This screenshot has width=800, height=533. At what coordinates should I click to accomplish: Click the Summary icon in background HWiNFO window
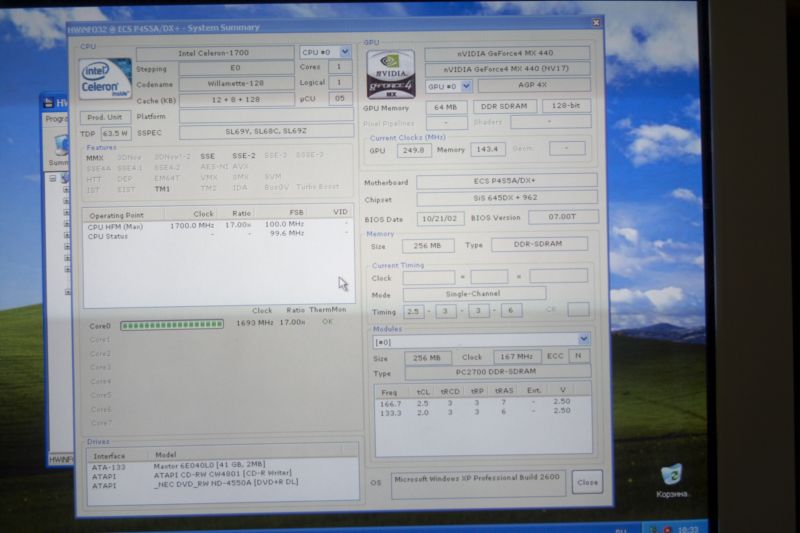[61, 149]
